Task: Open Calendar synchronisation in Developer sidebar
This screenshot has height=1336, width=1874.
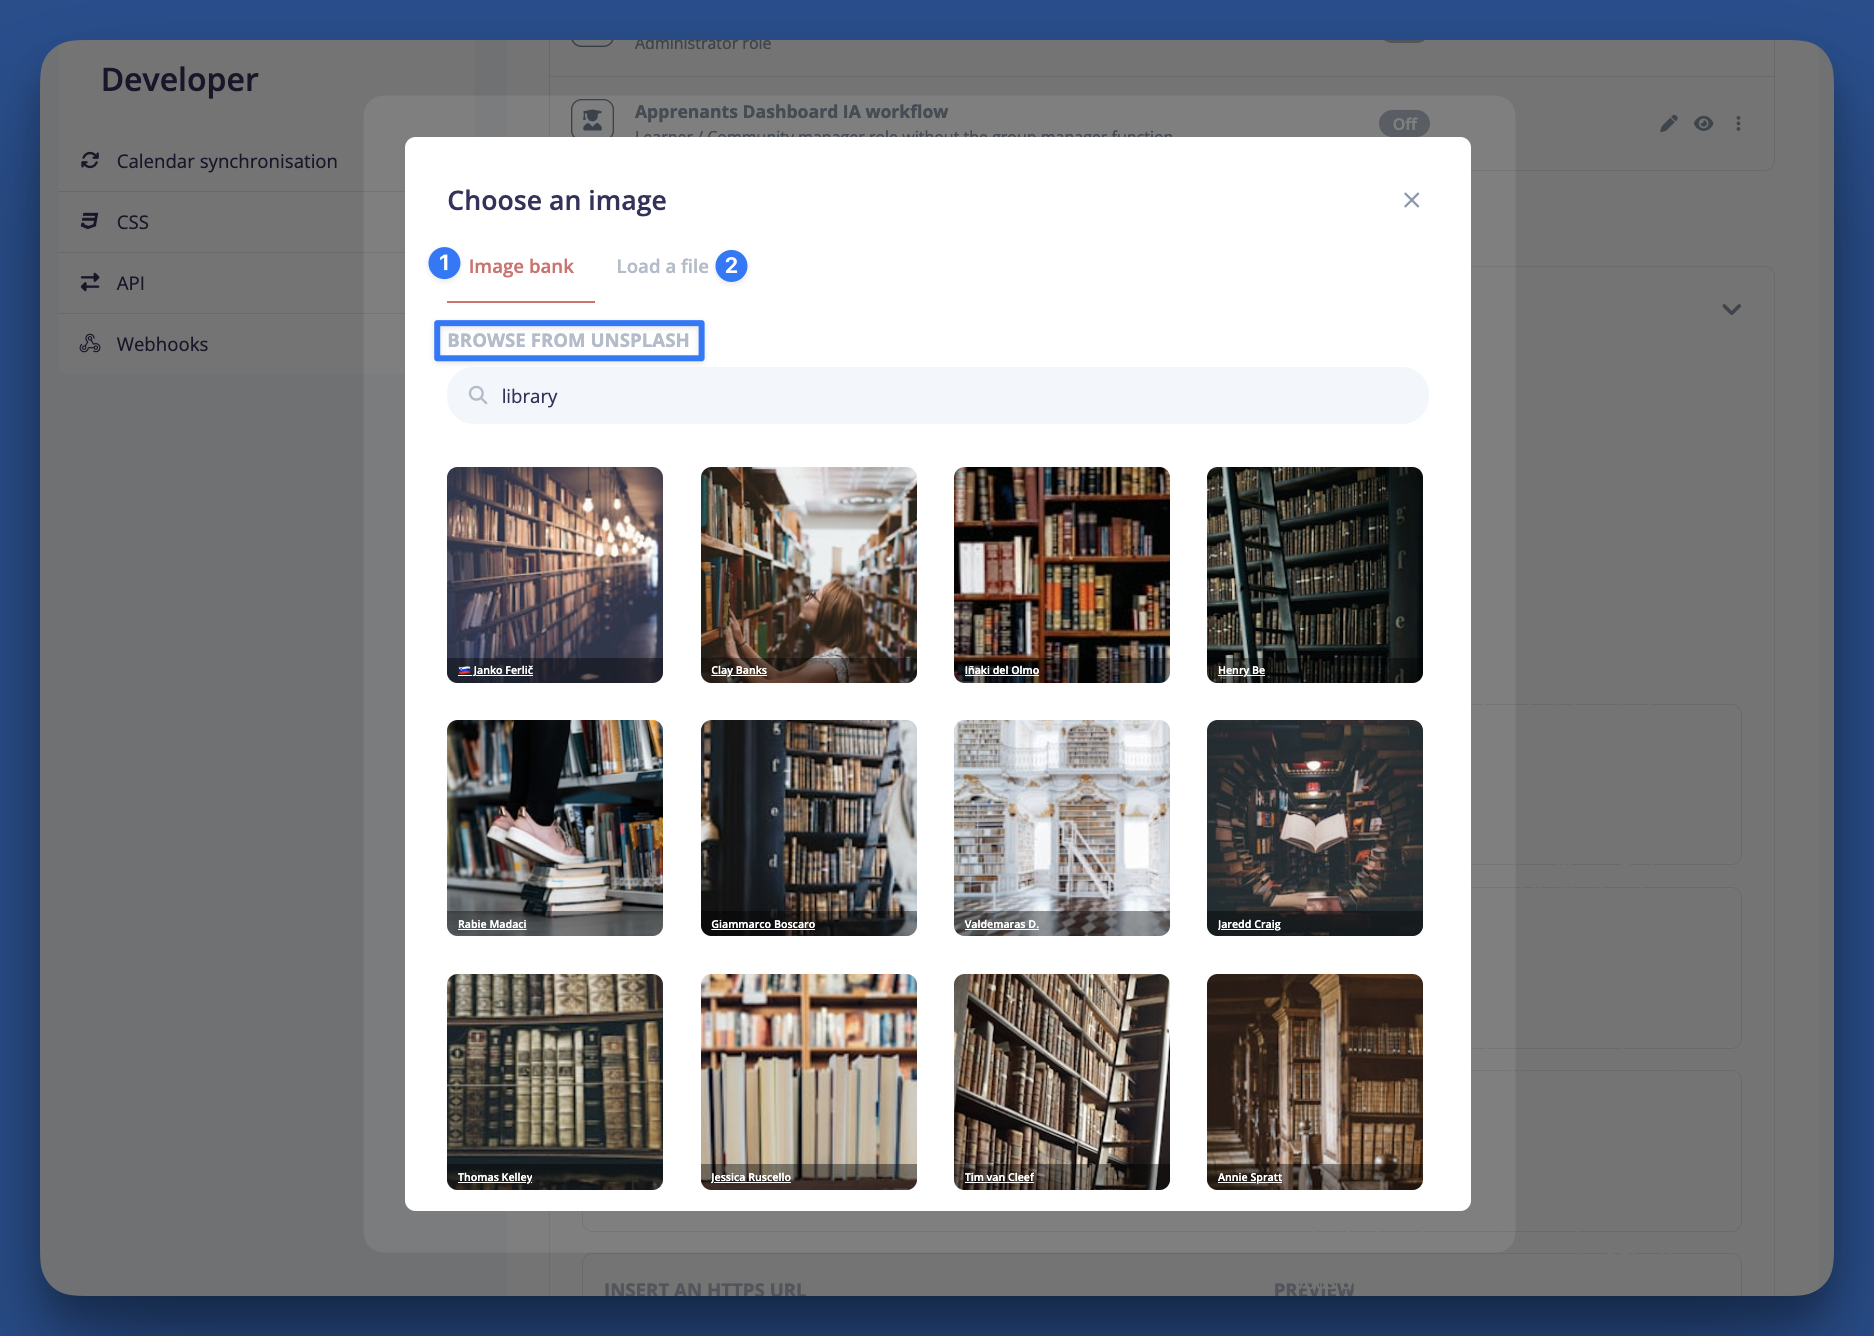Action: [227, 161]
